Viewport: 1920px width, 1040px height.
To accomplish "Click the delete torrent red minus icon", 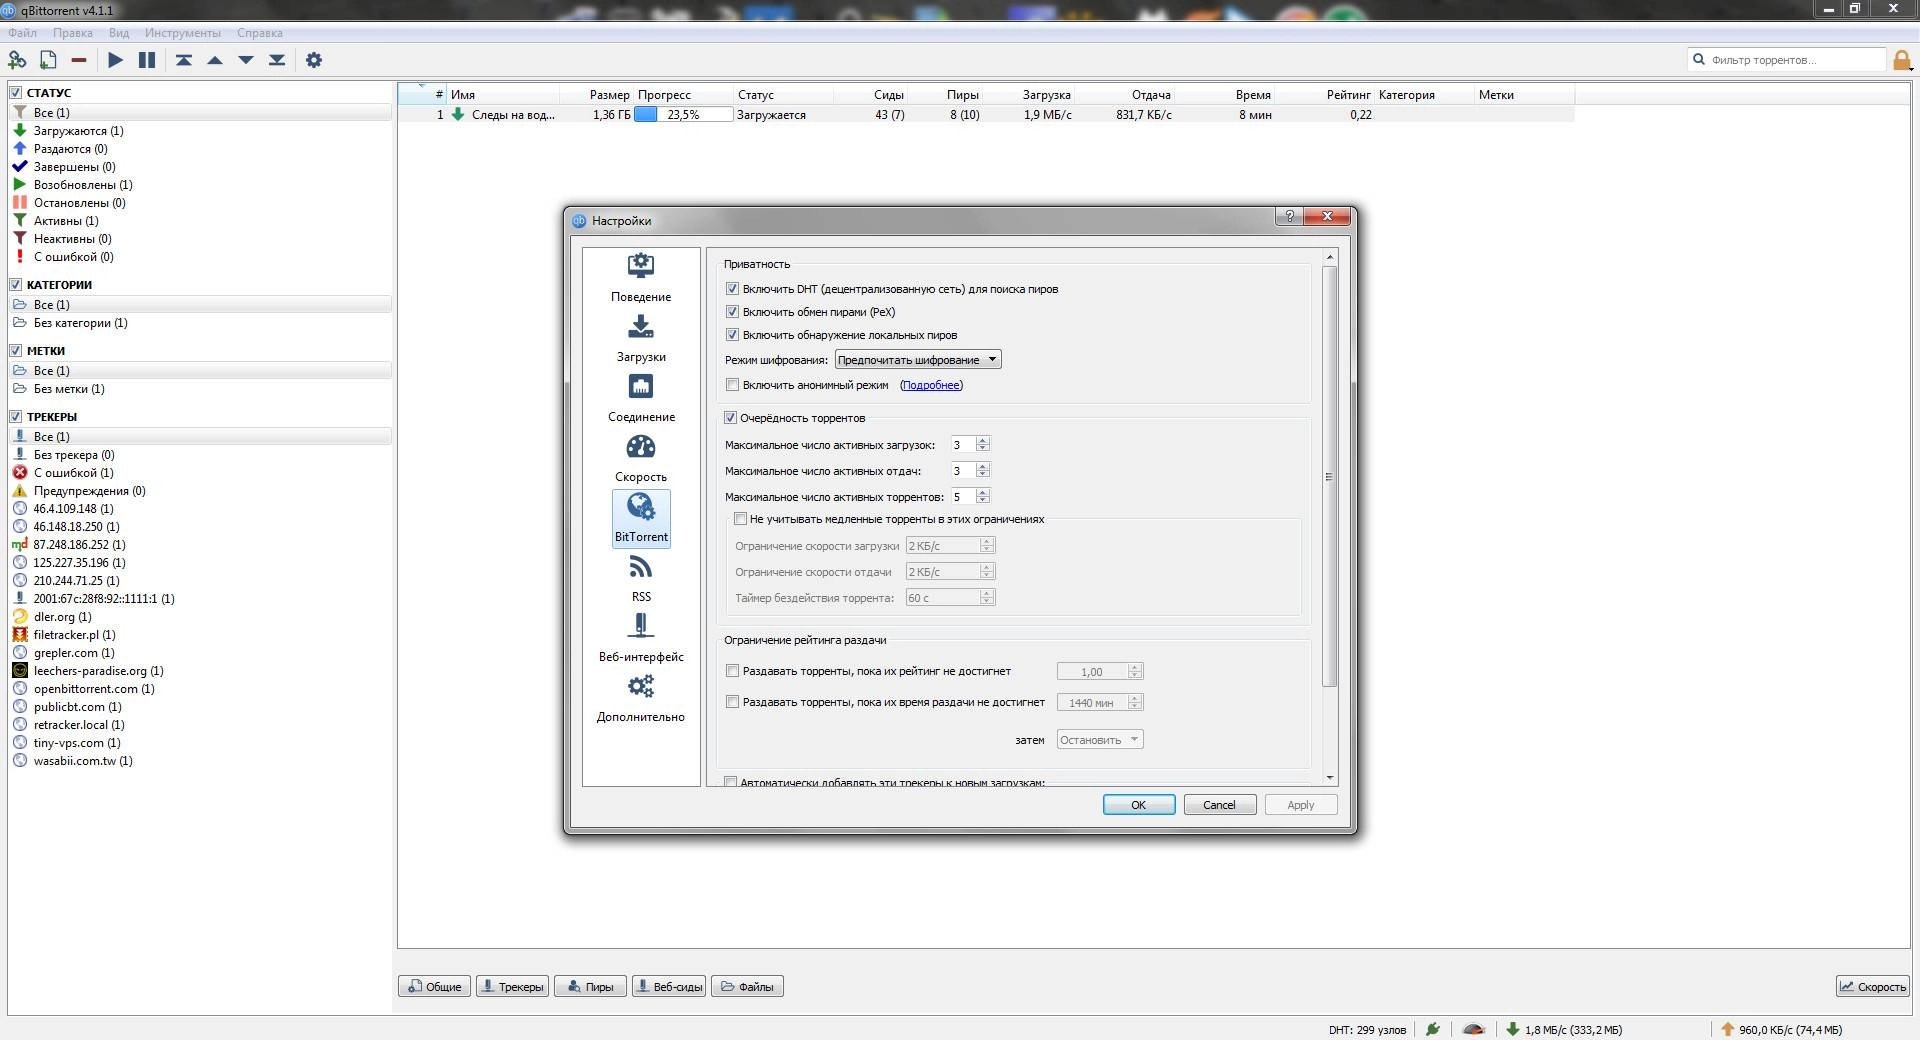I will pos(79,60).
